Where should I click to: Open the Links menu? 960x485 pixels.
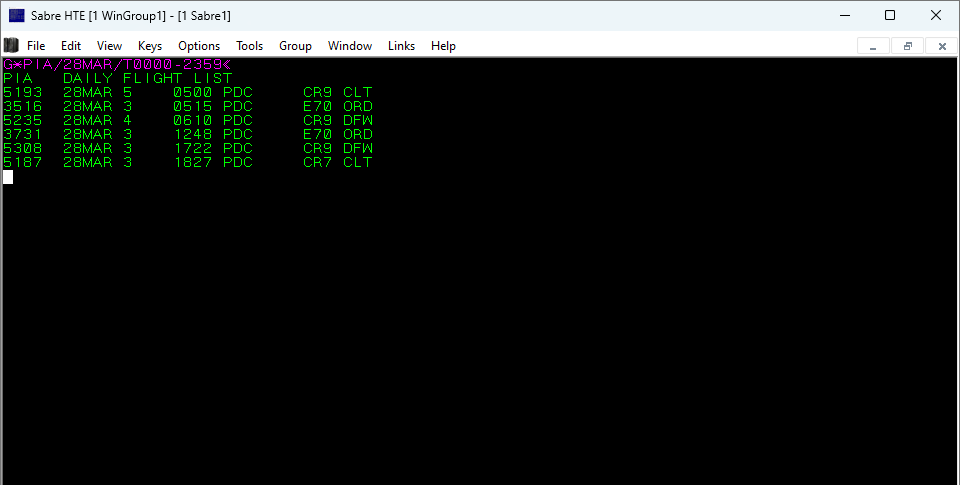tap(401, 46)
